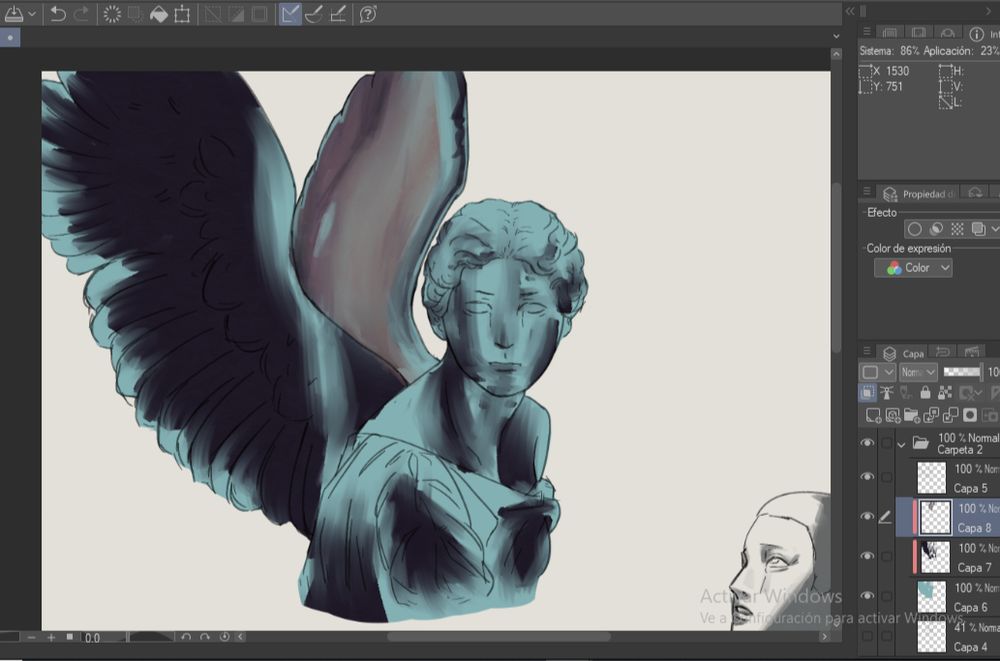Click the Redo arrow icon
Viewport: 1000px width, 661px height.
tap(82, 14)
